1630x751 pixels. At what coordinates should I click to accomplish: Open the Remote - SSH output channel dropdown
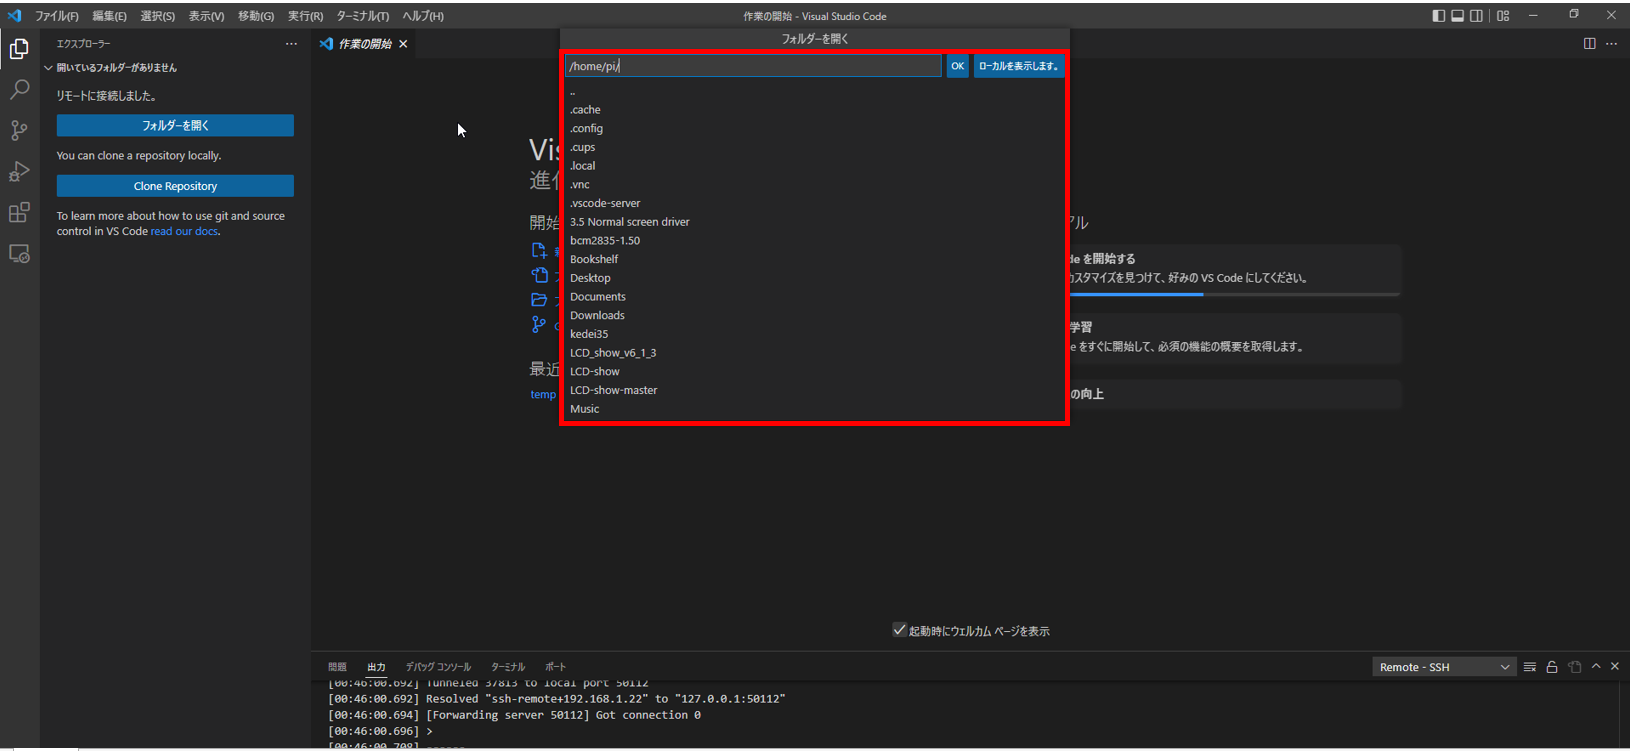point(1443,667)
